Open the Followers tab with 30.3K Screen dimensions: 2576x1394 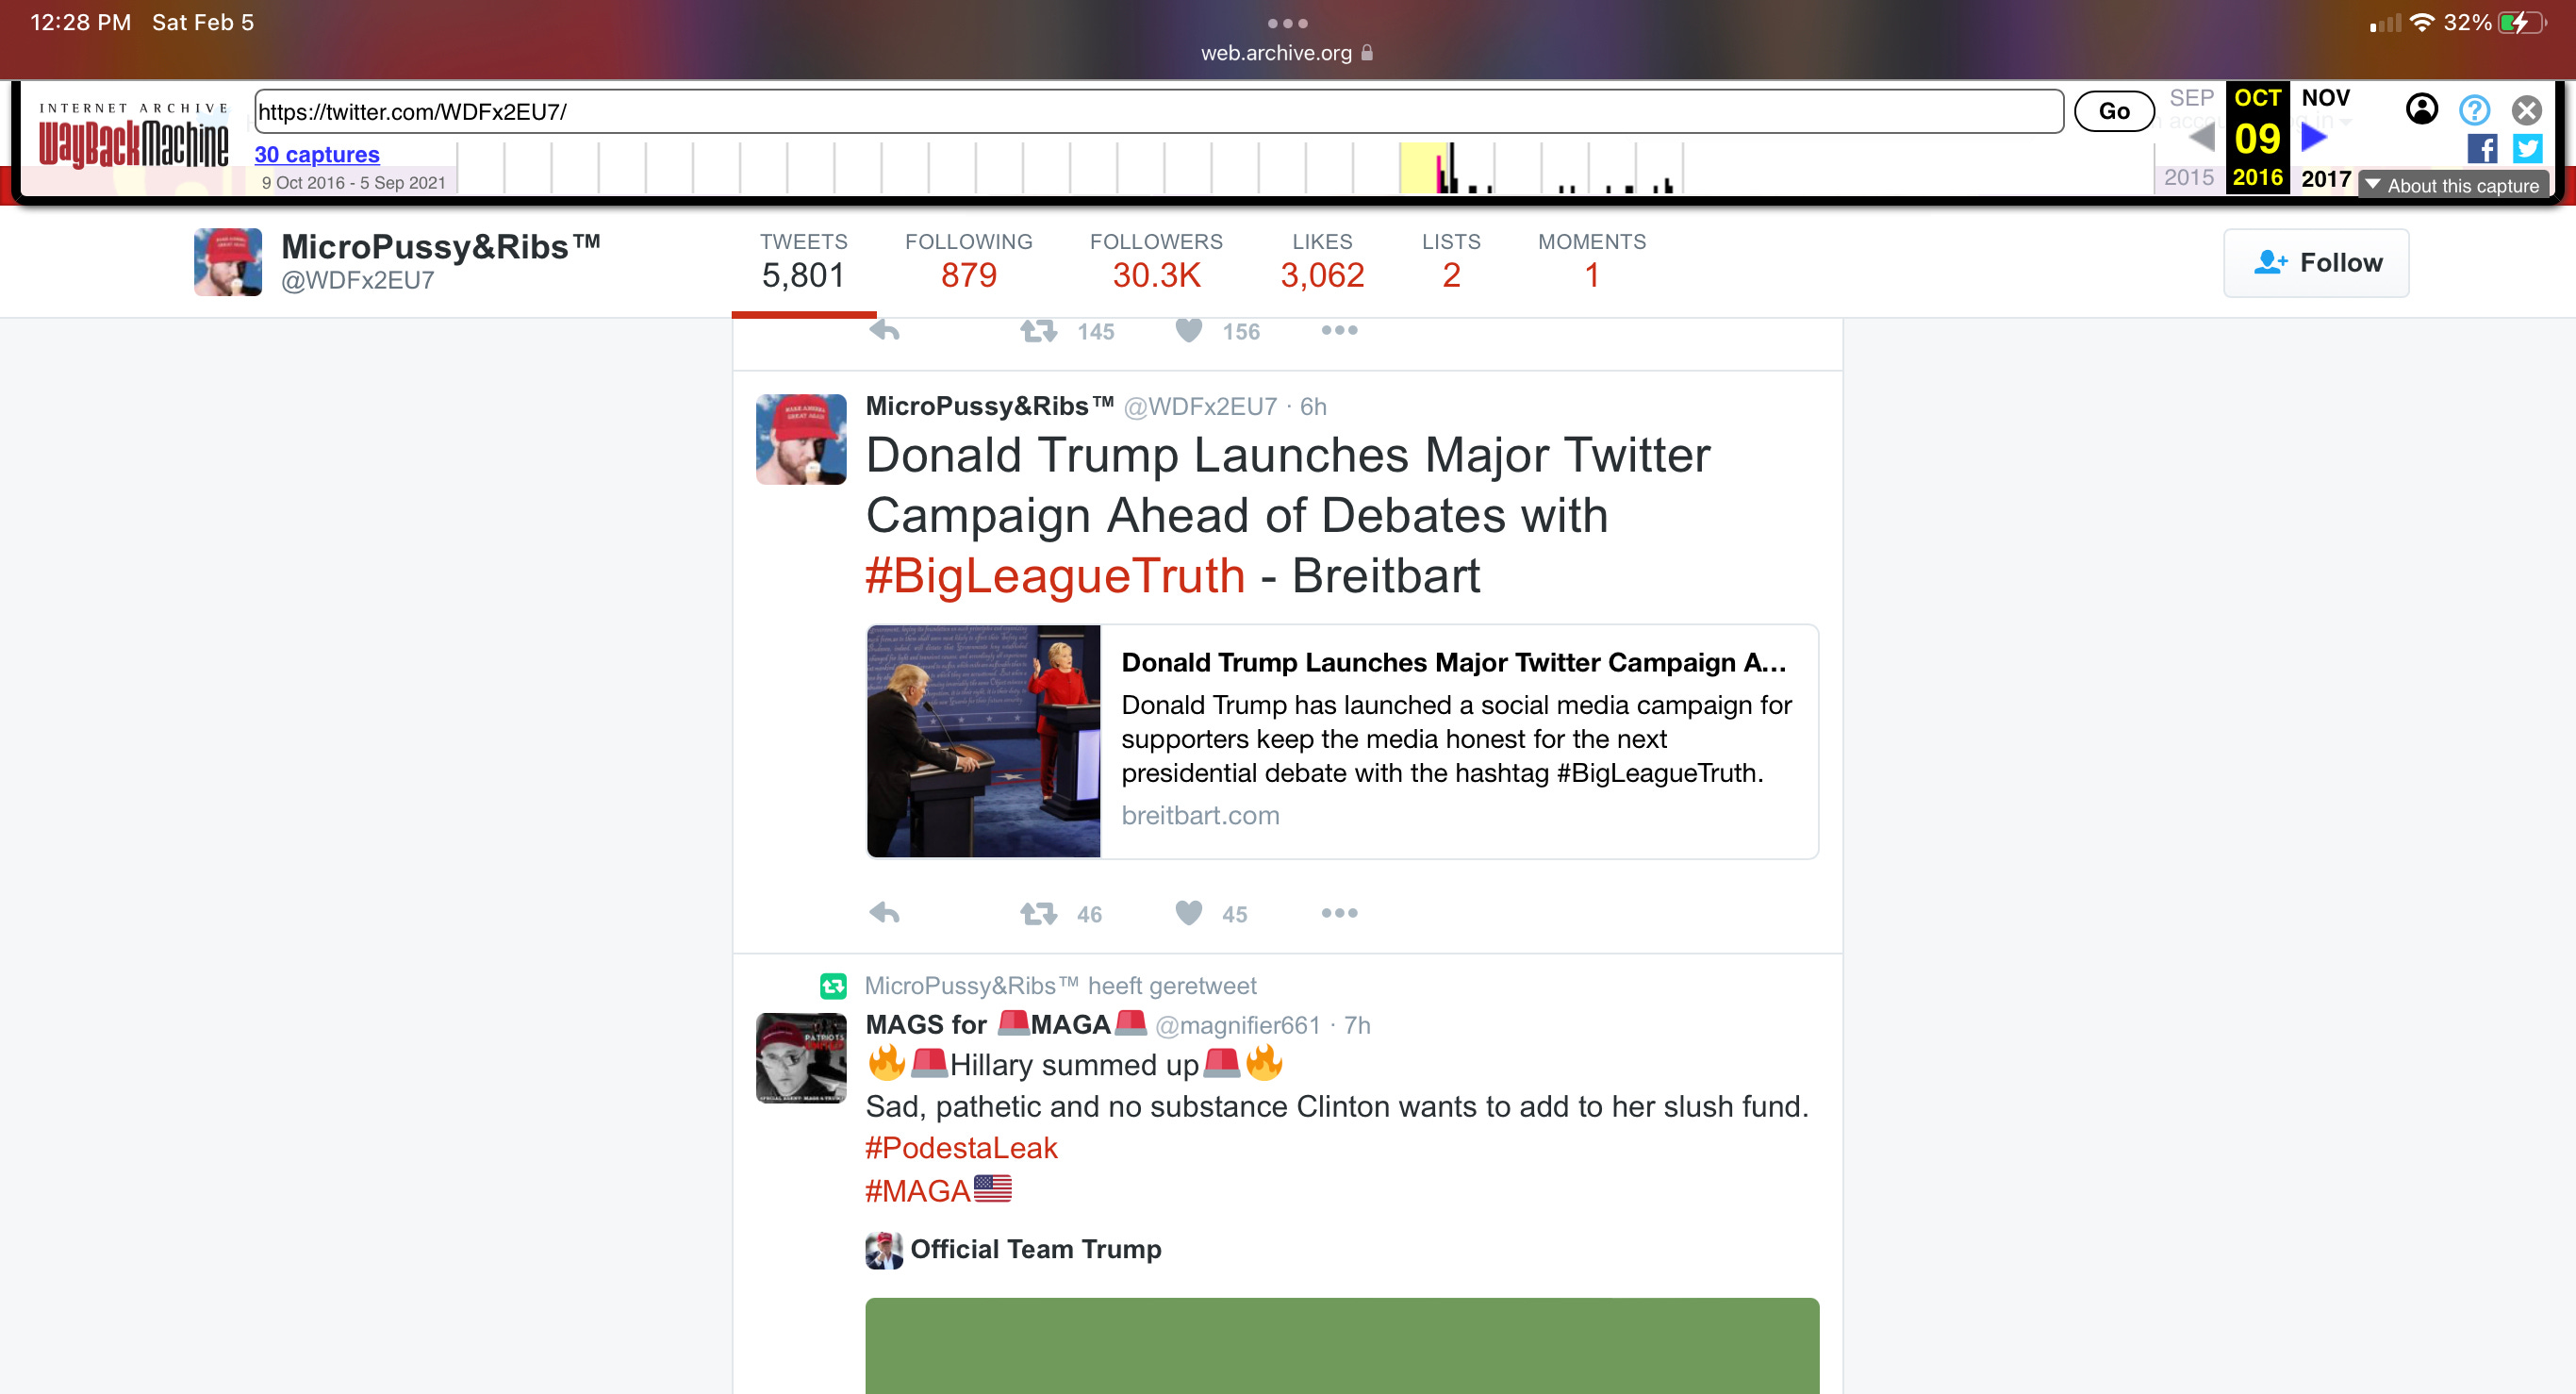[1156, 263]
